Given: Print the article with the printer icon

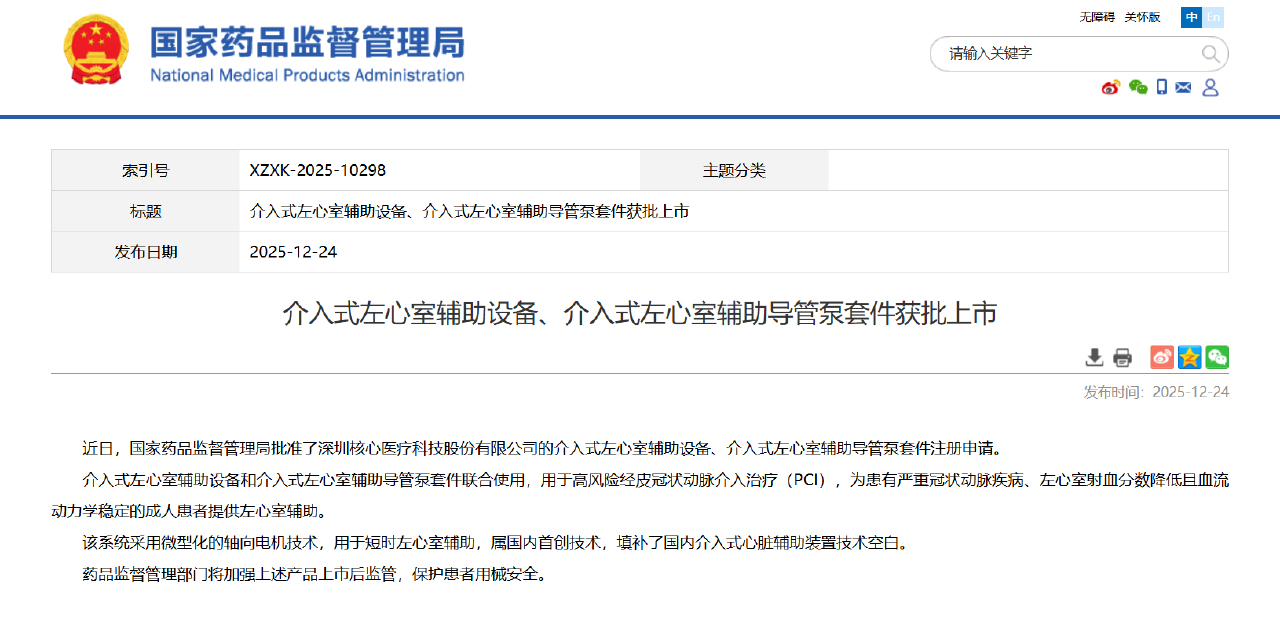Looking at the screenshot, I should pyautogui.click(x=1123, y=357).
